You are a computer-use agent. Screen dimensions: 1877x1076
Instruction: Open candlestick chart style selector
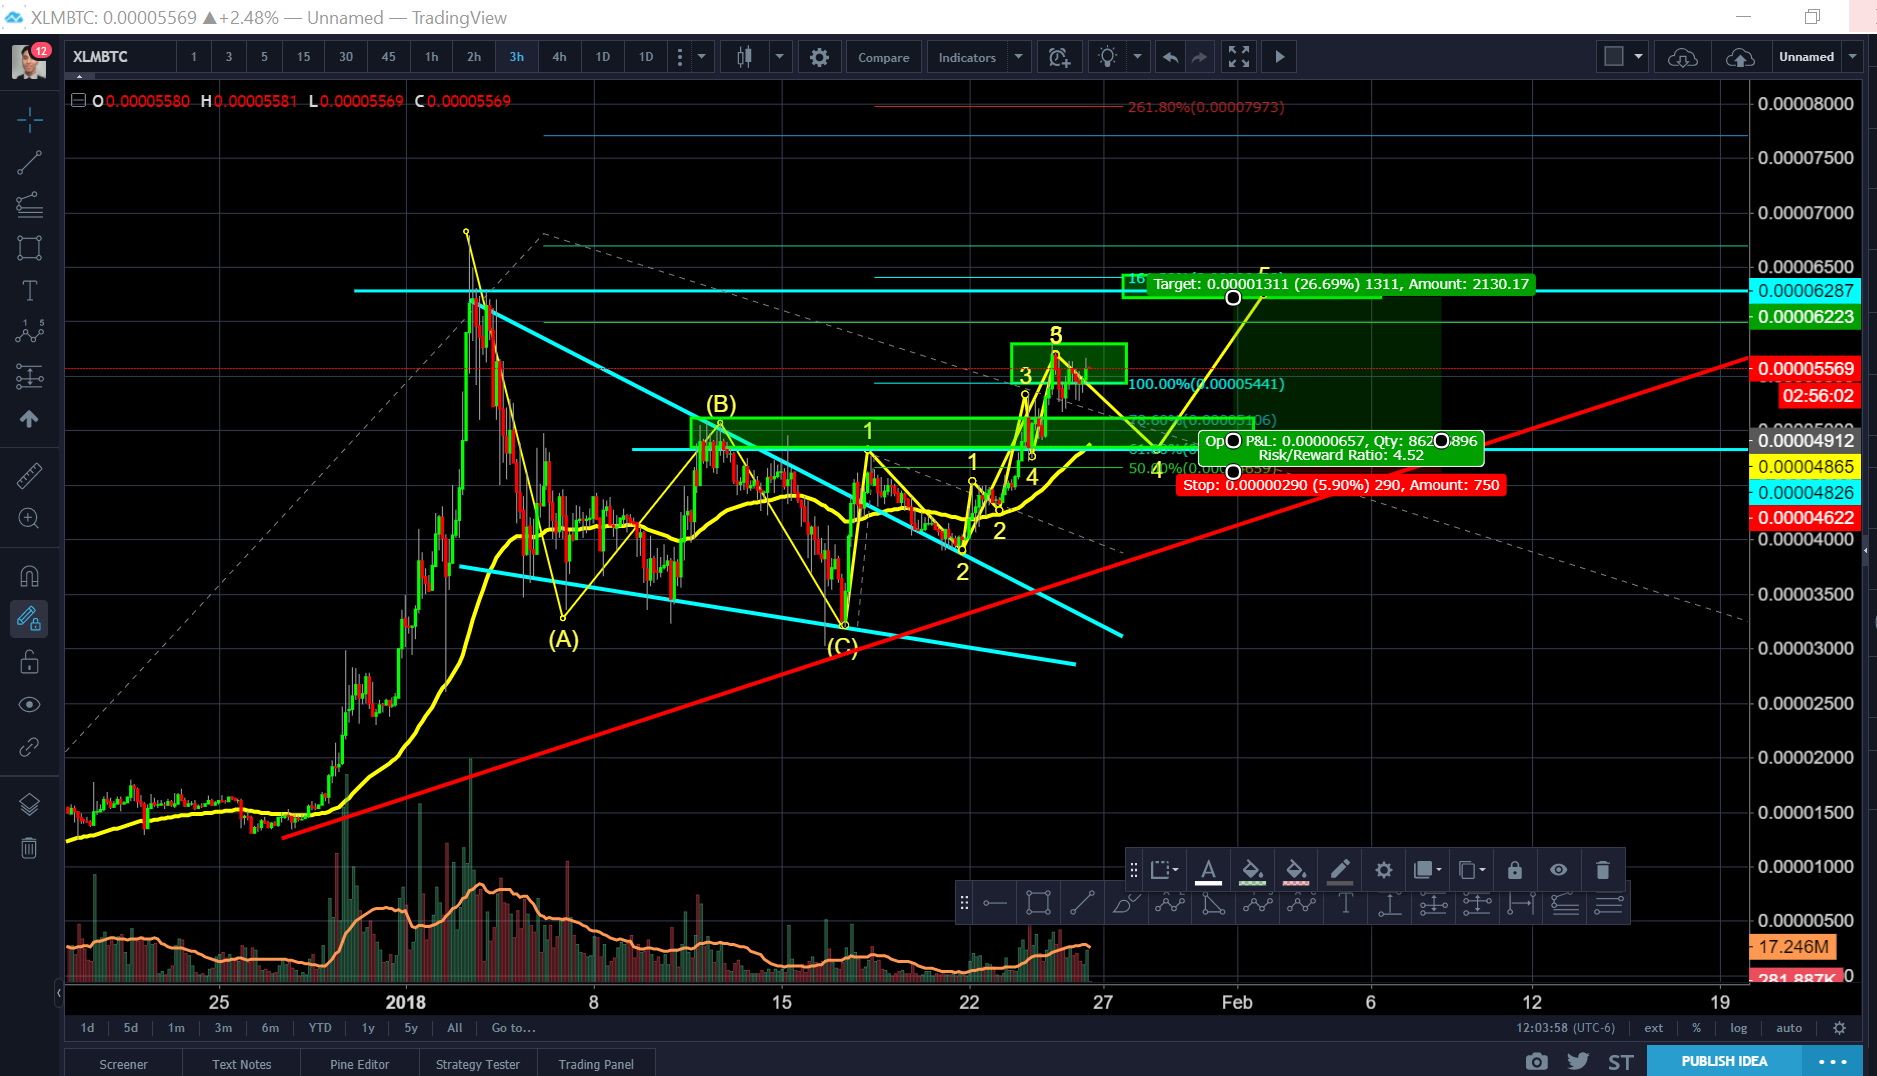tap(744, 57)
